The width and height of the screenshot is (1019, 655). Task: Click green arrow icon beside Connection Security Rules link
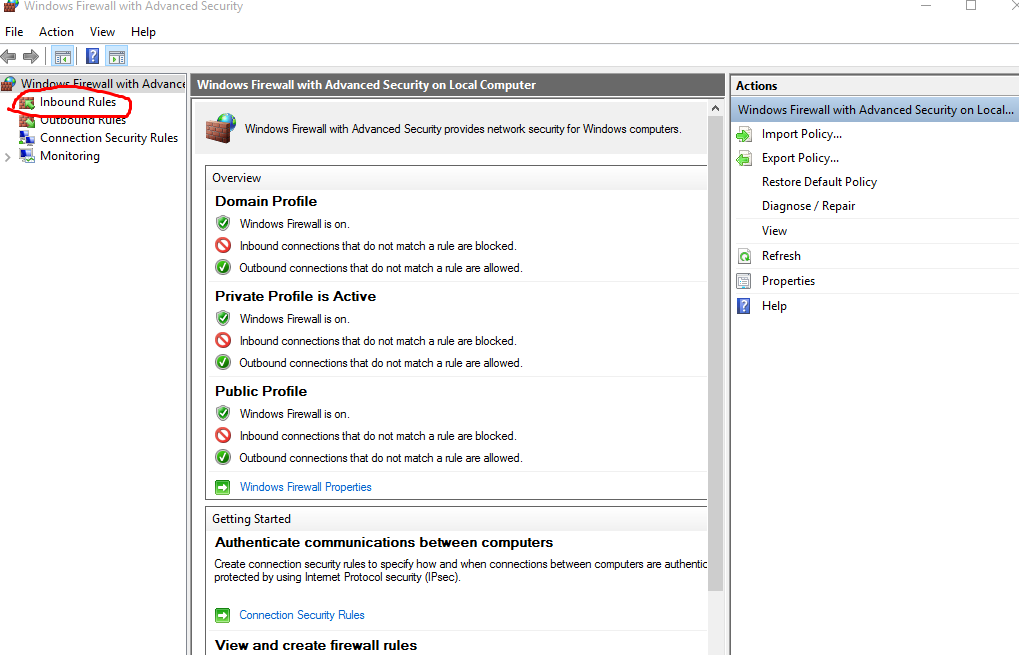coord(222,615)
